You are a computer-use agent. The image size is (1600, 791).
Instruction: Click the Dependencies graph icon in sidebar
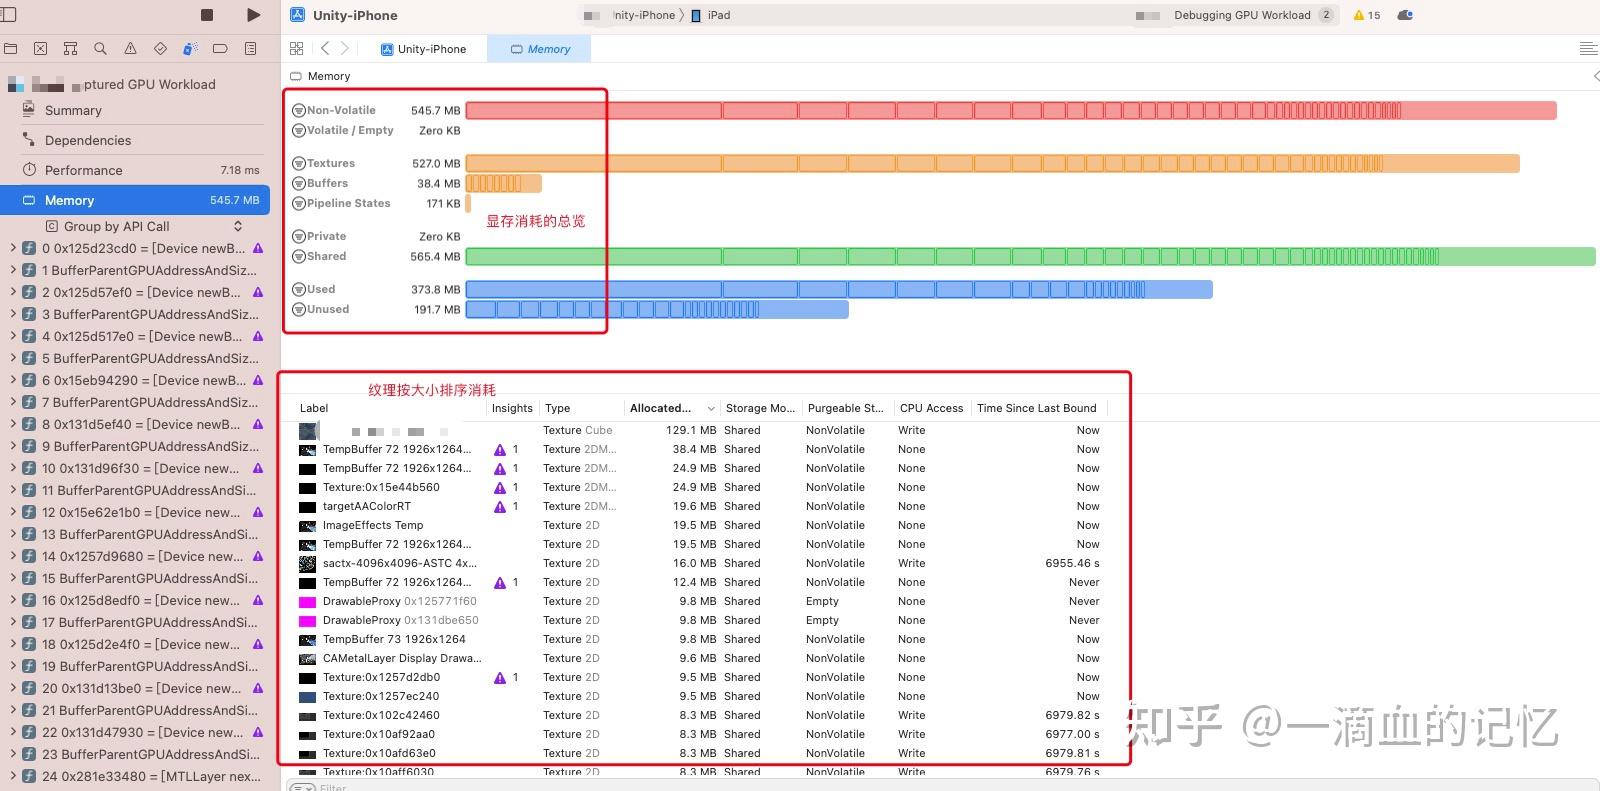tap(29, 139)
